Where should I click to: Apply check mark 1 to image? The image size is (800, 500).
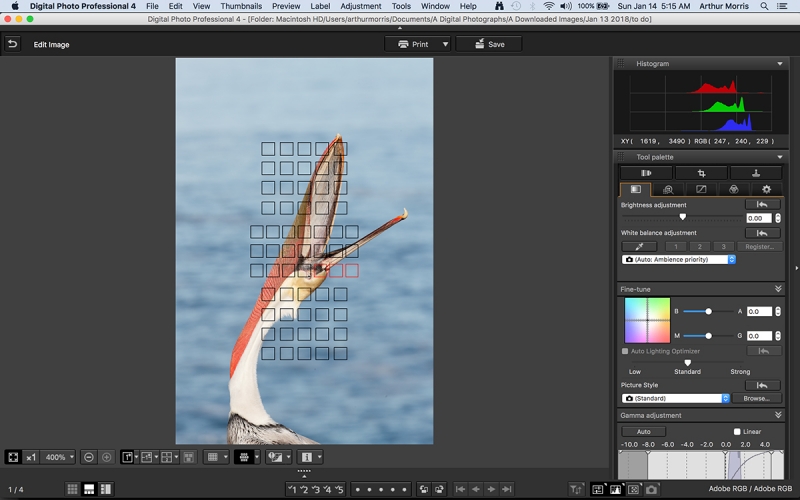pyautogui.click(x=292, y=489)
